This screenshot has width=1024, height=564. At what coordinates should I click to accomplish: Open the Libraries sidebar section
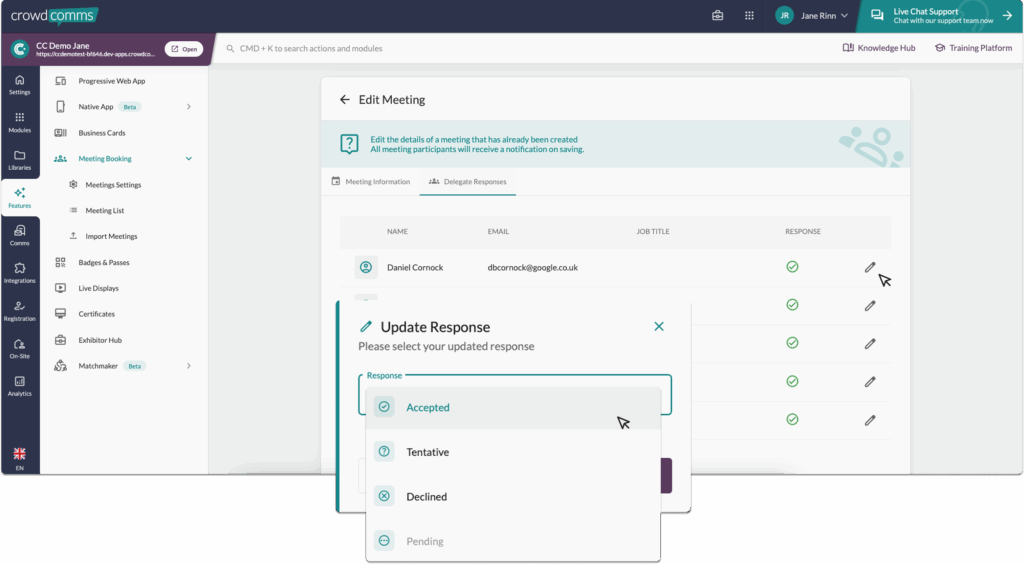click(19, 160)
